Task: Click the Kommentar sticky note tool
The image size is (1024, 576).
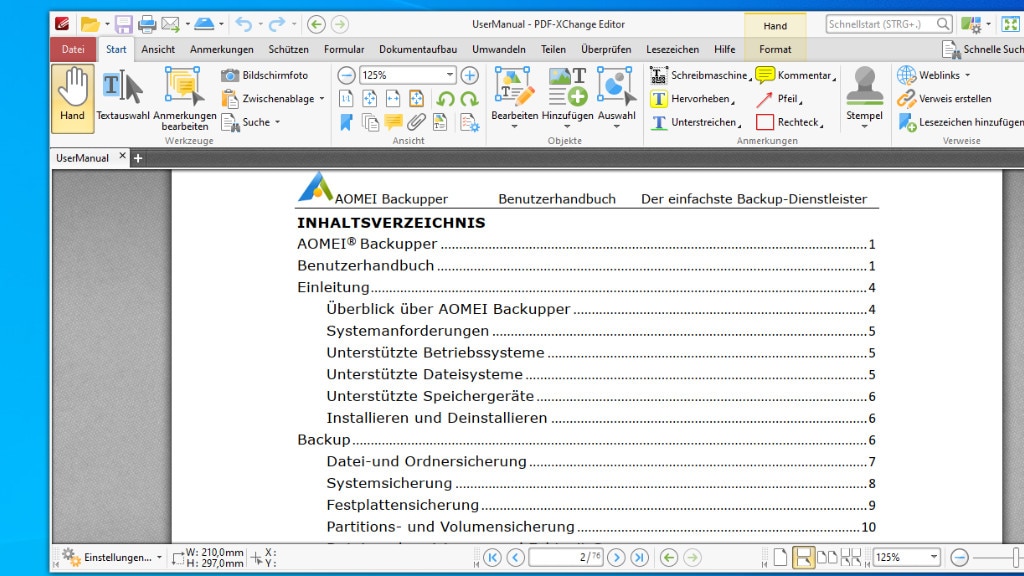Action: (794, 75)
